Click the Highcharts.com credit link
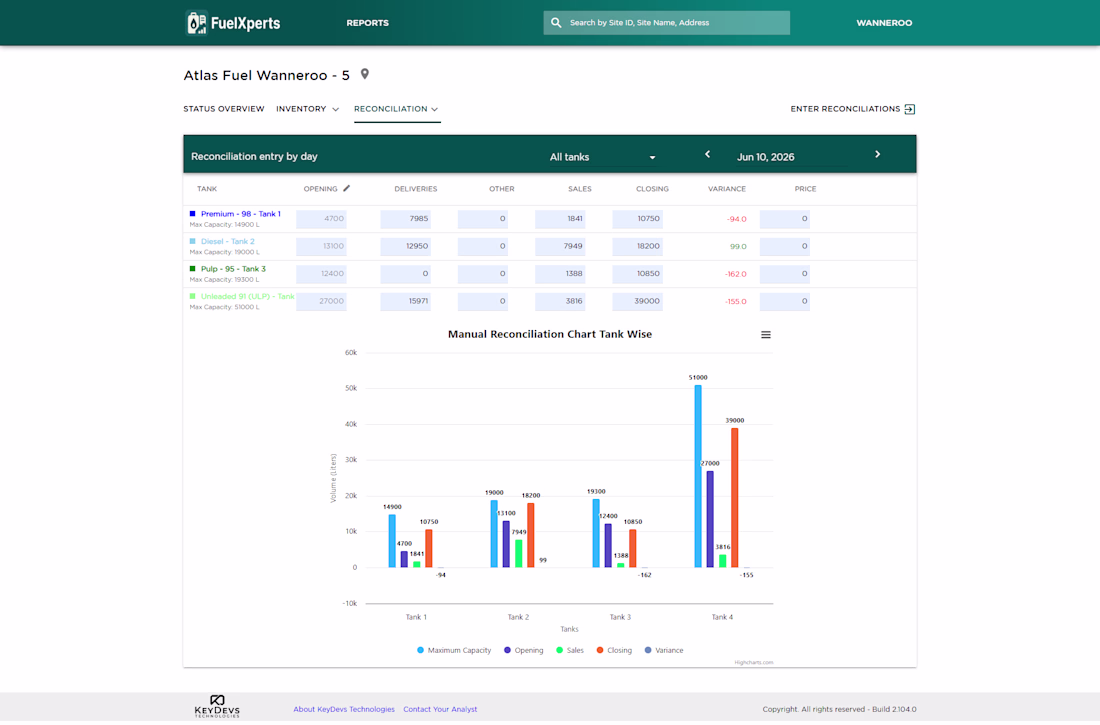The height and width of the screenshot is (725, 1100). click(753, 663)
